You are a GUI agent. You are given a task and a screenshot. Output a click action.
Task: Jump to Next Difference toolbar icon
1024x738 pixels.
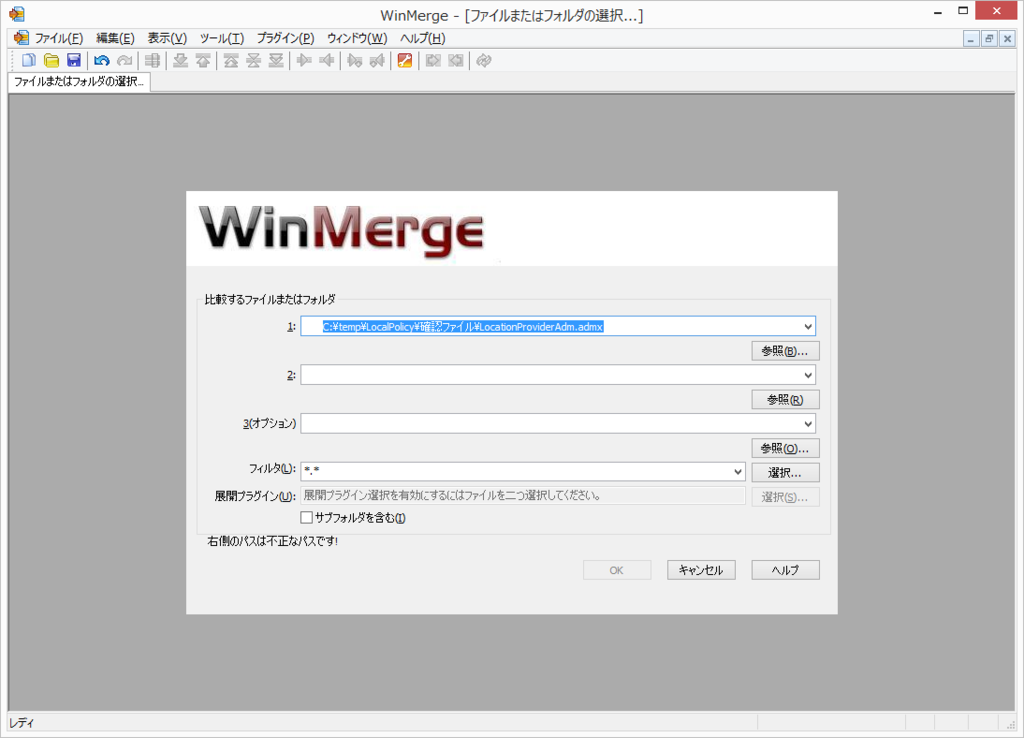pyautogui.click(x=180, y=61)
